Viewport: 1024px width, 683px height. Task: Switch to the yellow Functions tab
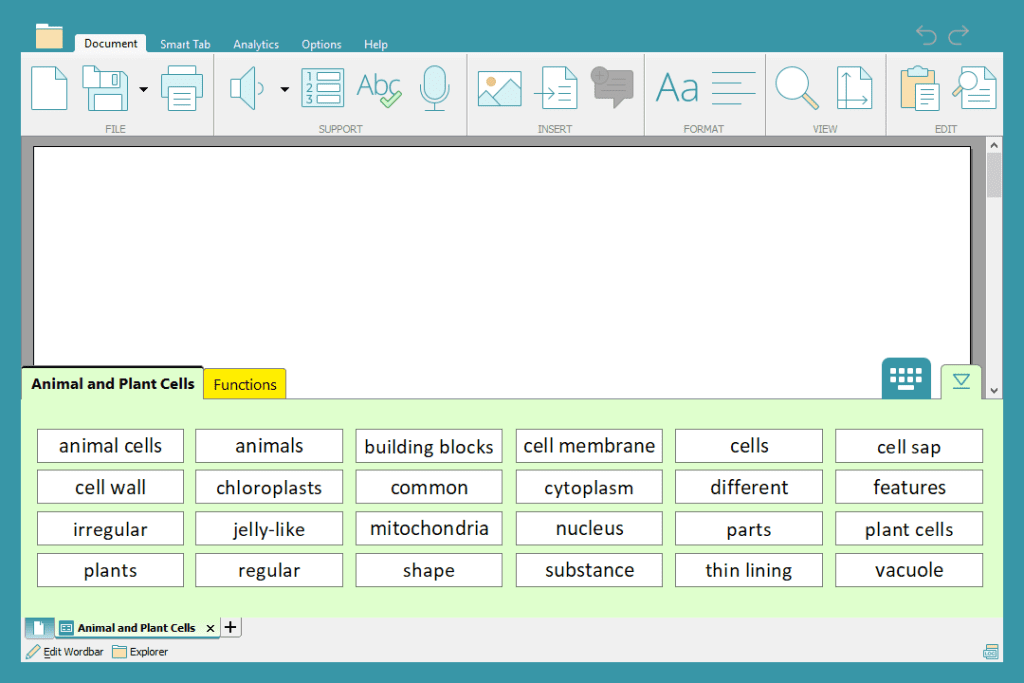point(245,385)
